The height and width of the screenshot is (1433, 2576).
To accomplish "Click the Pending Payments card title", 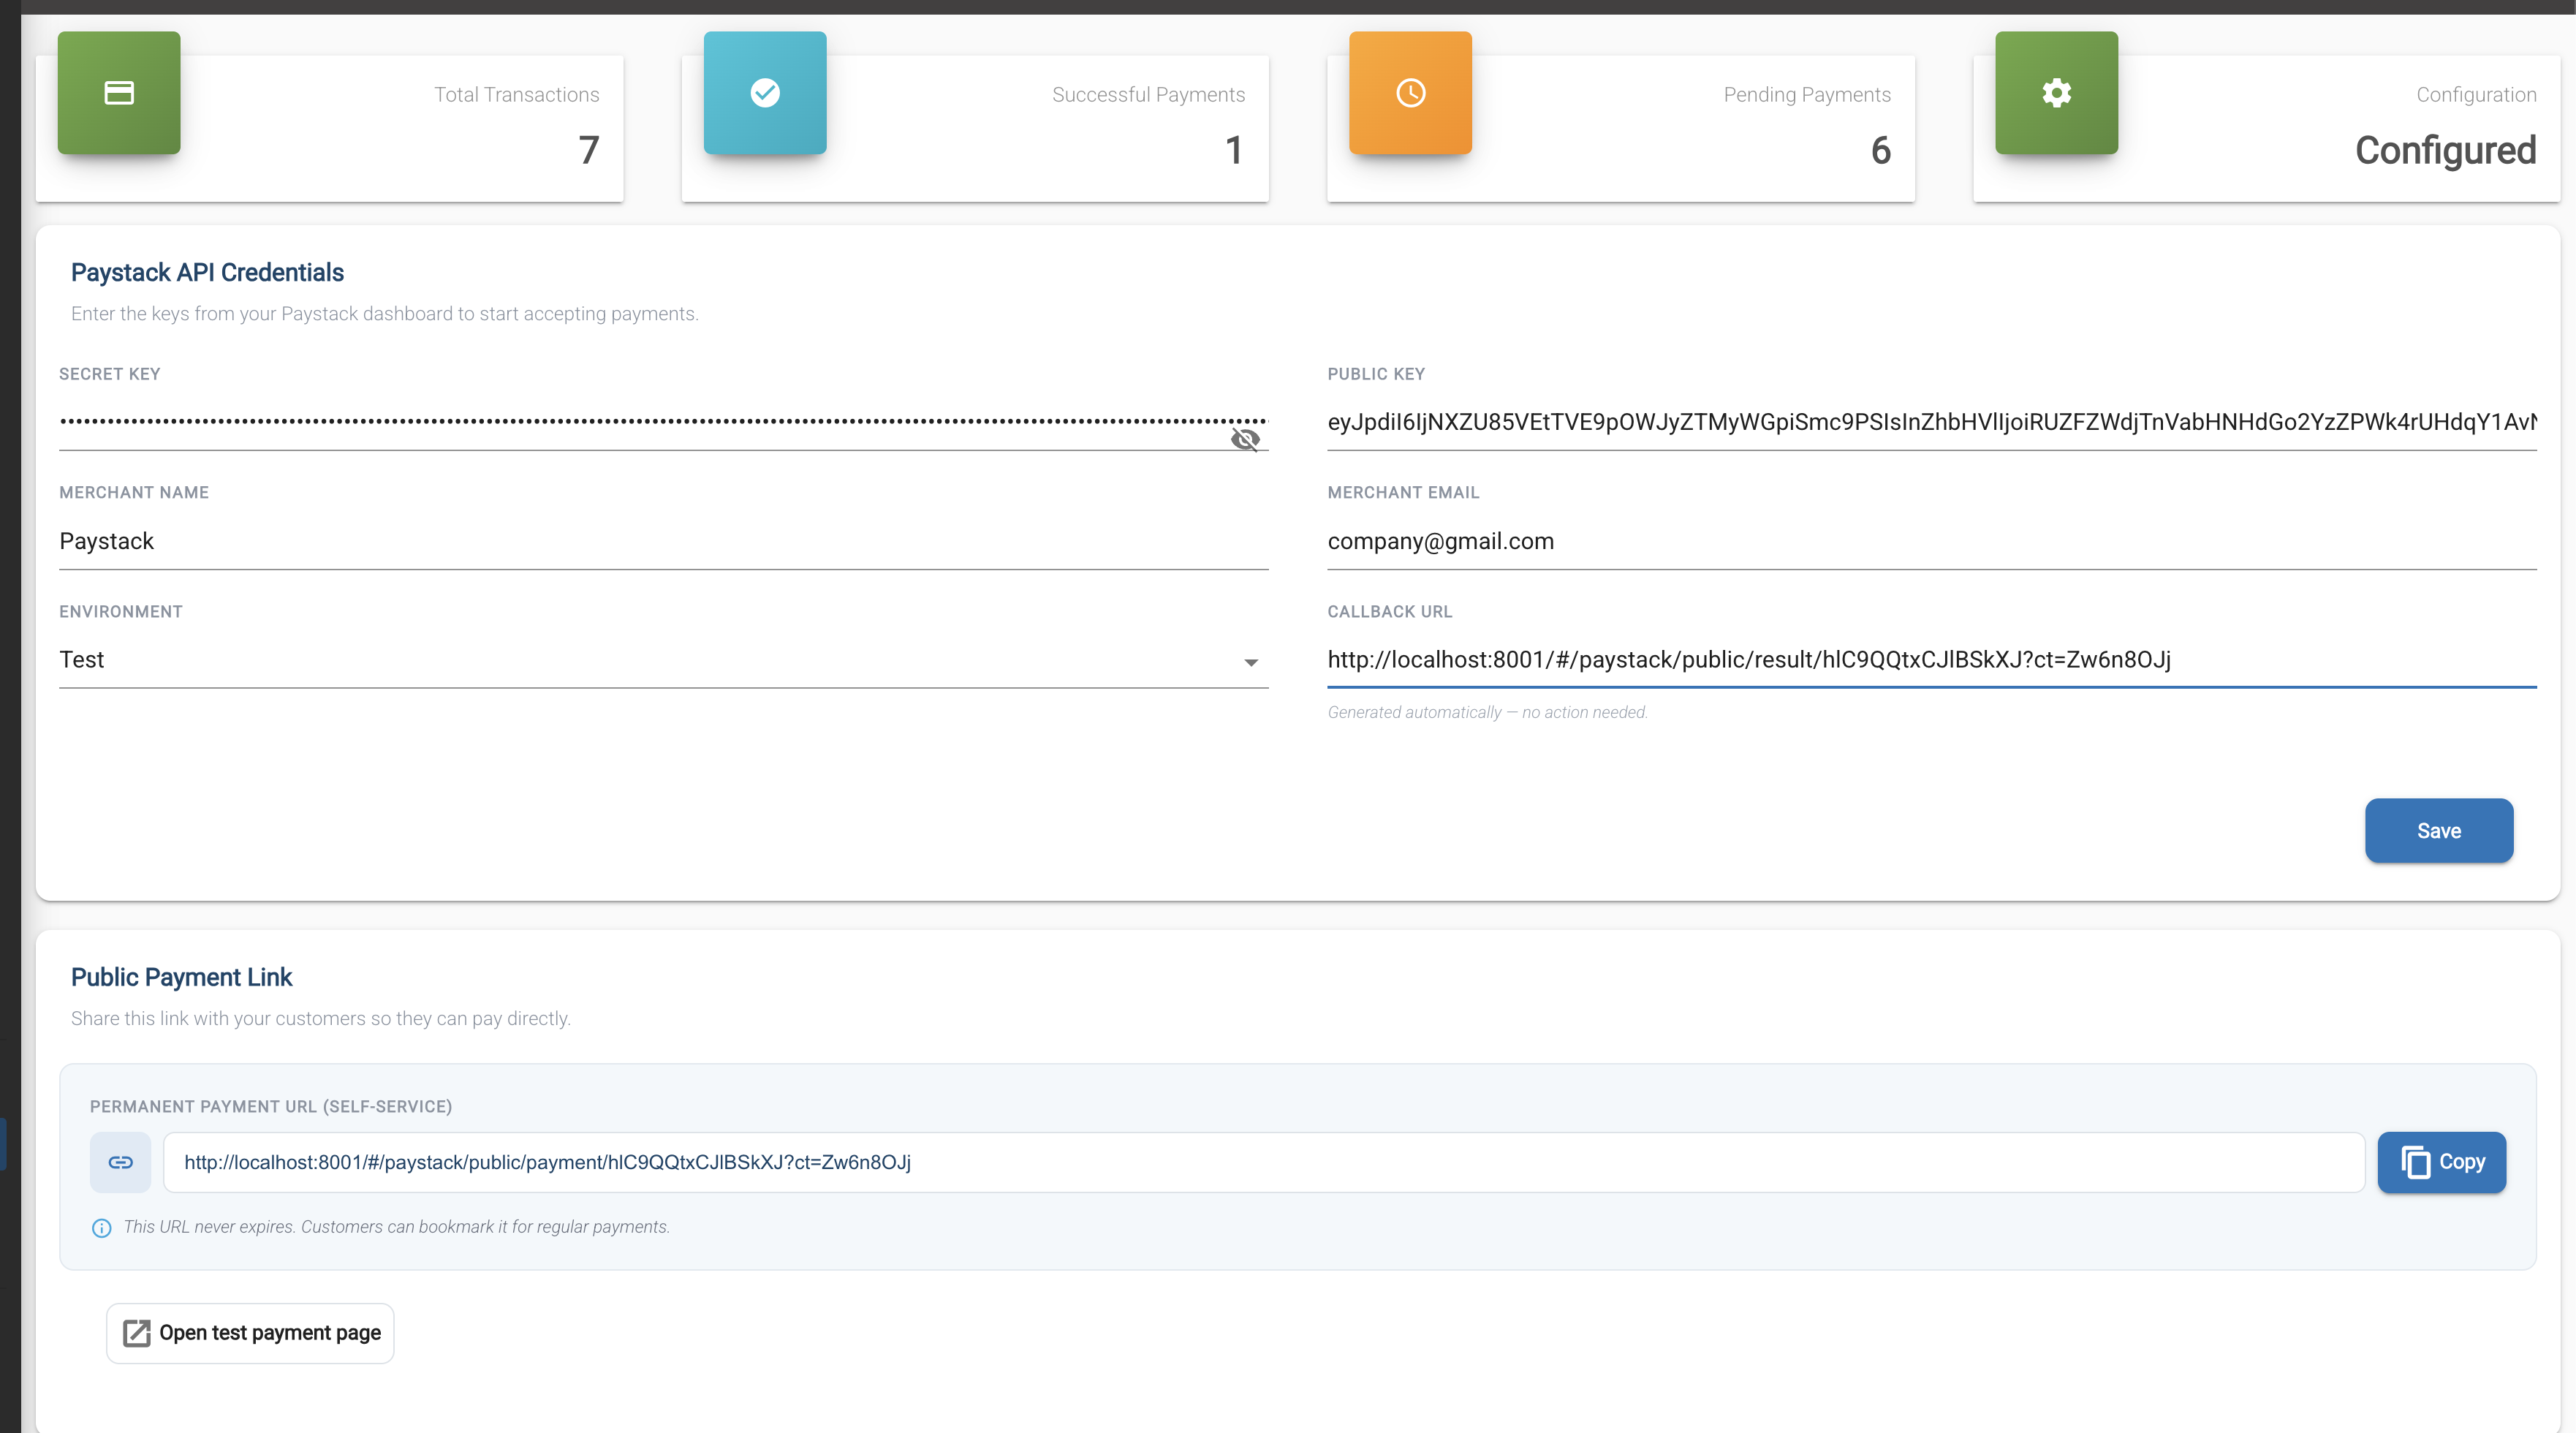I will [1806, 94].
